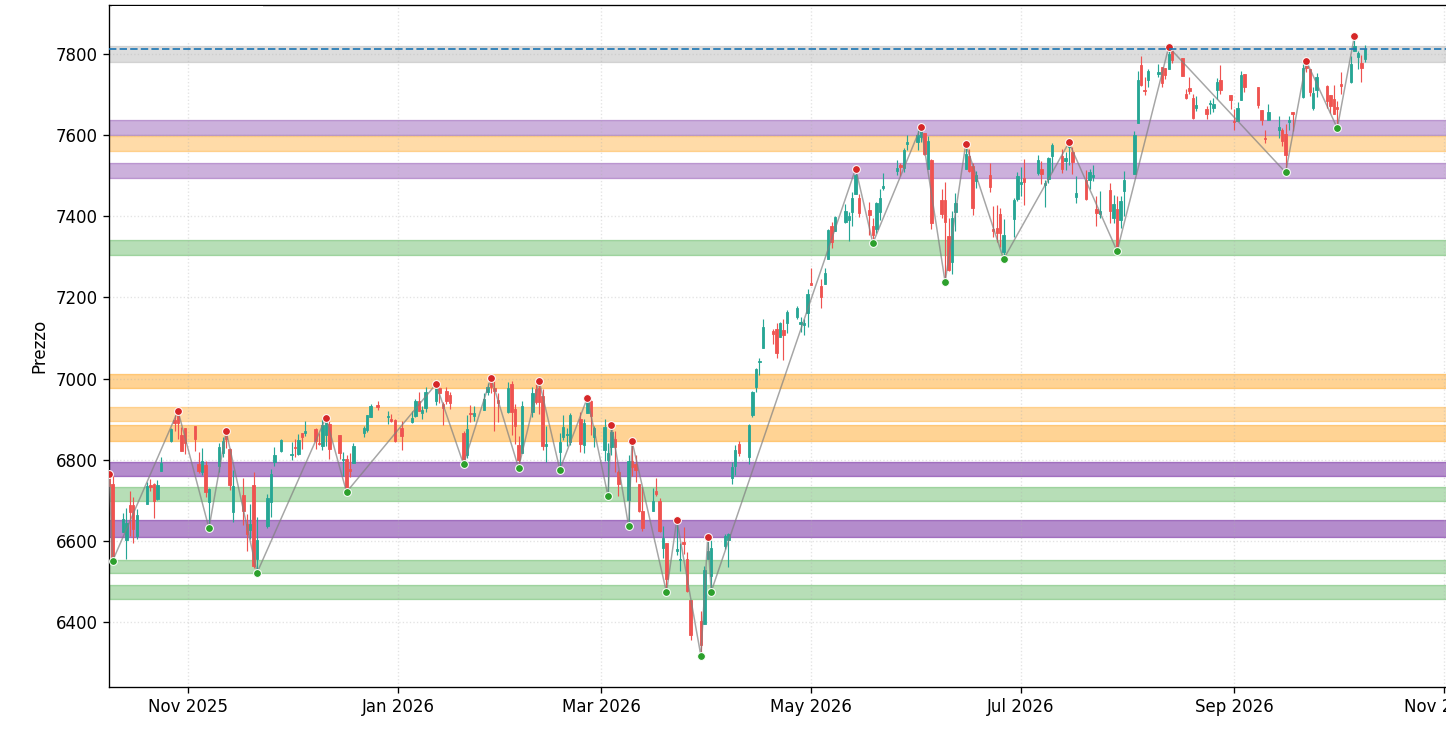Click the 6600 price tick label
The image size is (1446, 748).
click(x=76, y=542)
